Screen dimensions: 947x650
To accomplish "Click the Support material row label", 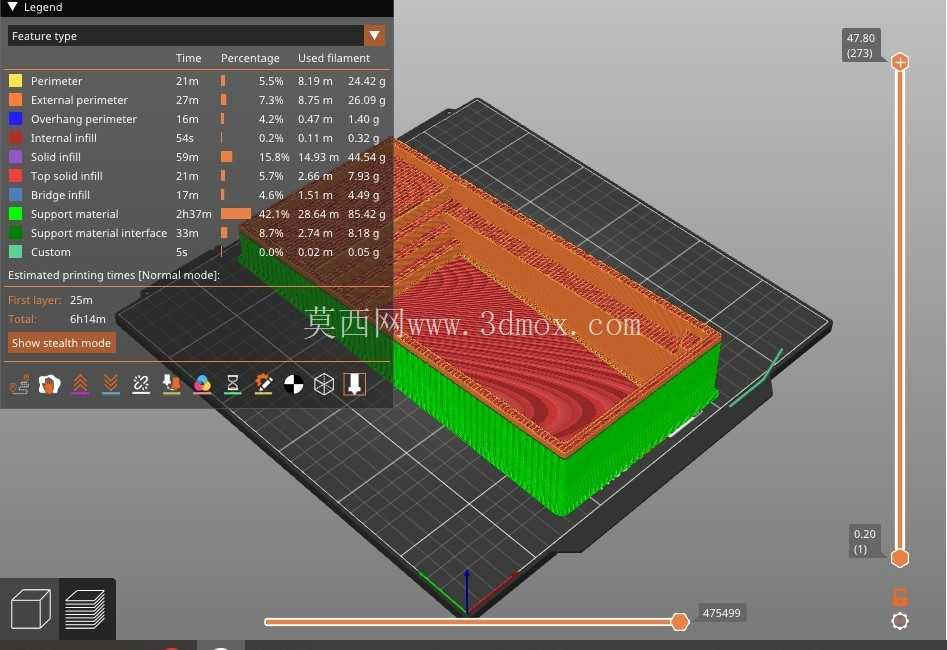I will (74, 214).
